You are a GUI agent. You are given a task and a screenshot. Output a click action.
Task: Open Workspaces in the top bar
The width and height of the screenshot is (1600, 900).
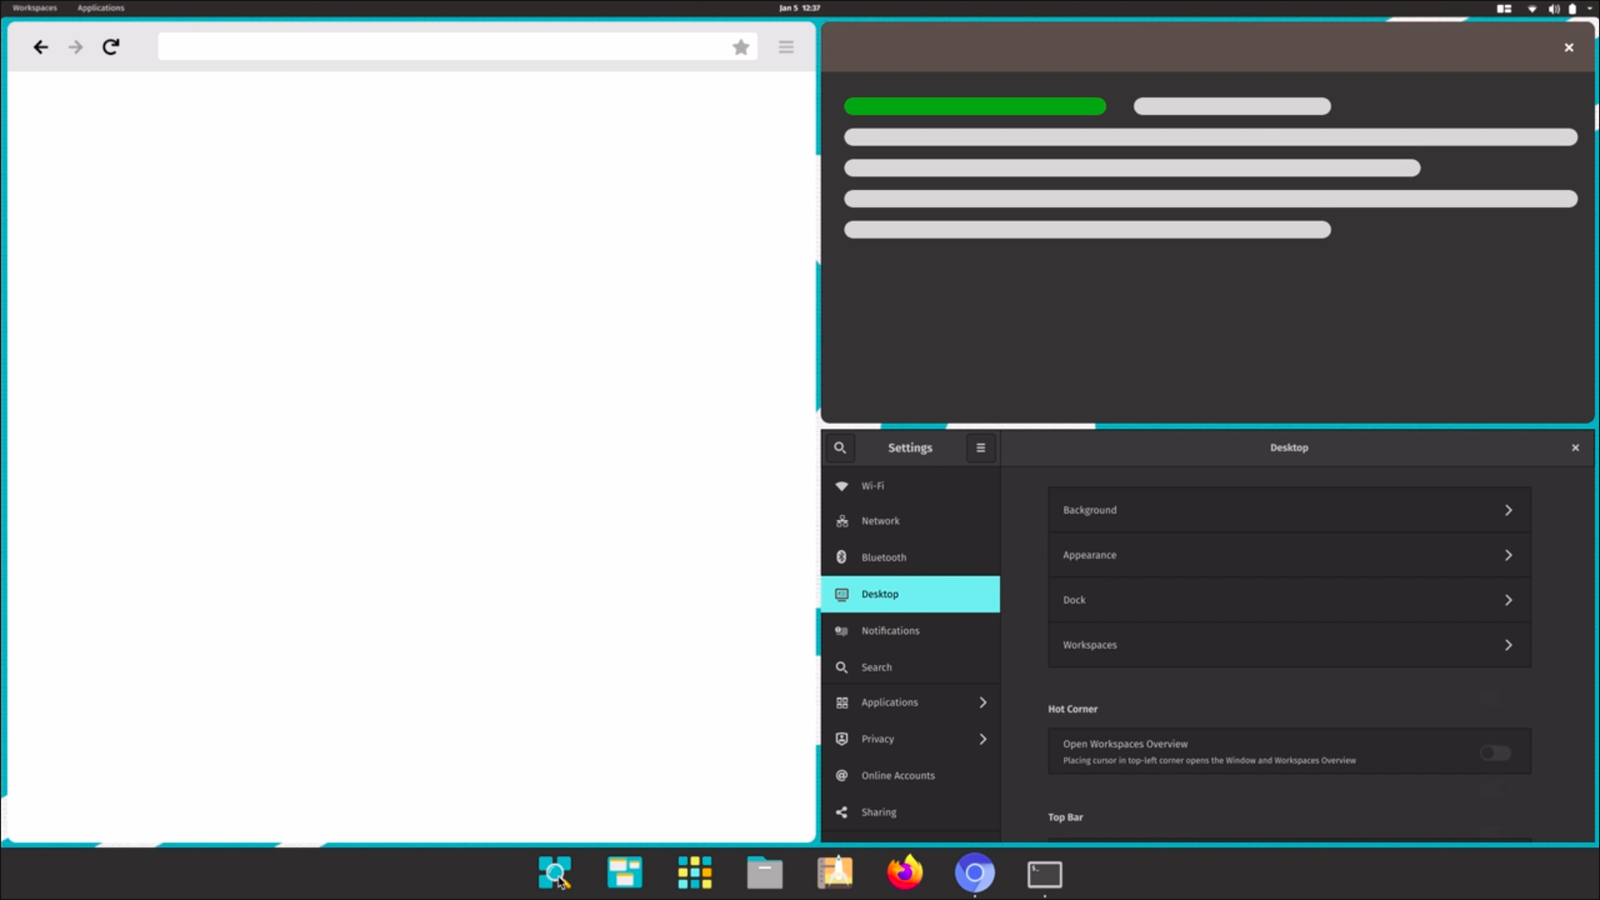[x=35, y=8]
